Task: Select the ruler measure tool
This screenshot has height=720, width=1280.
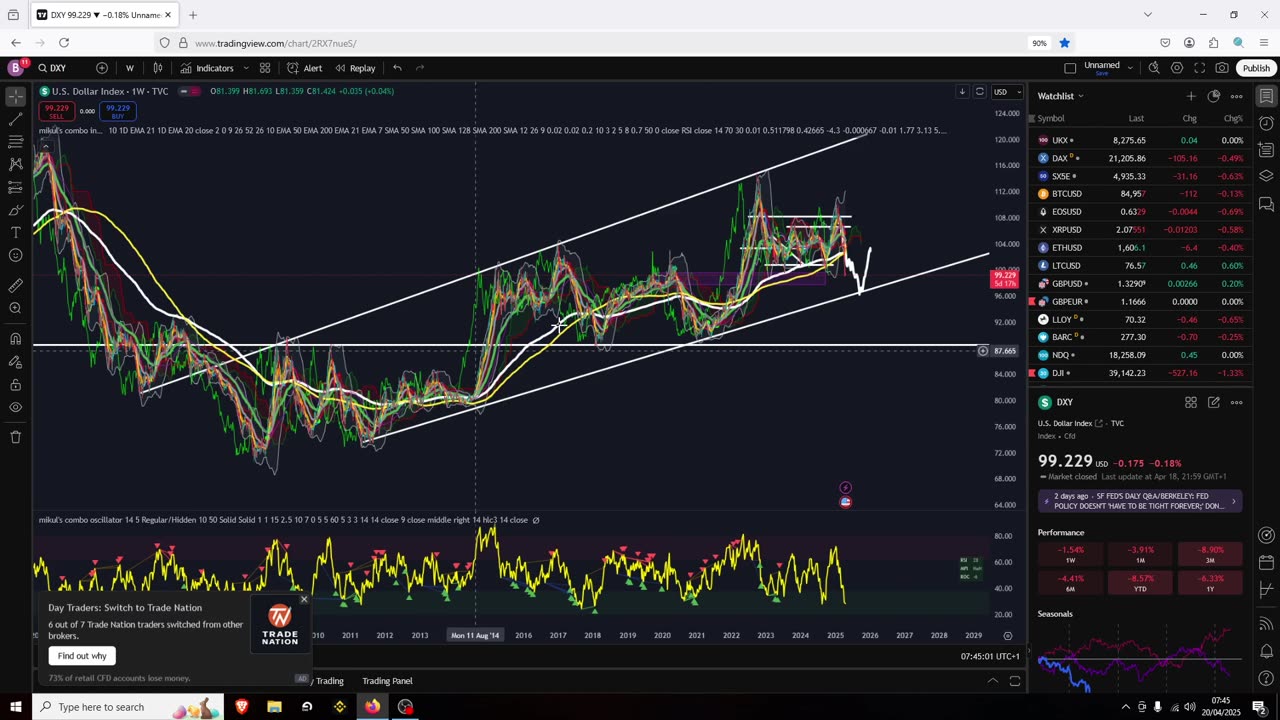Action: click(15, 285)
